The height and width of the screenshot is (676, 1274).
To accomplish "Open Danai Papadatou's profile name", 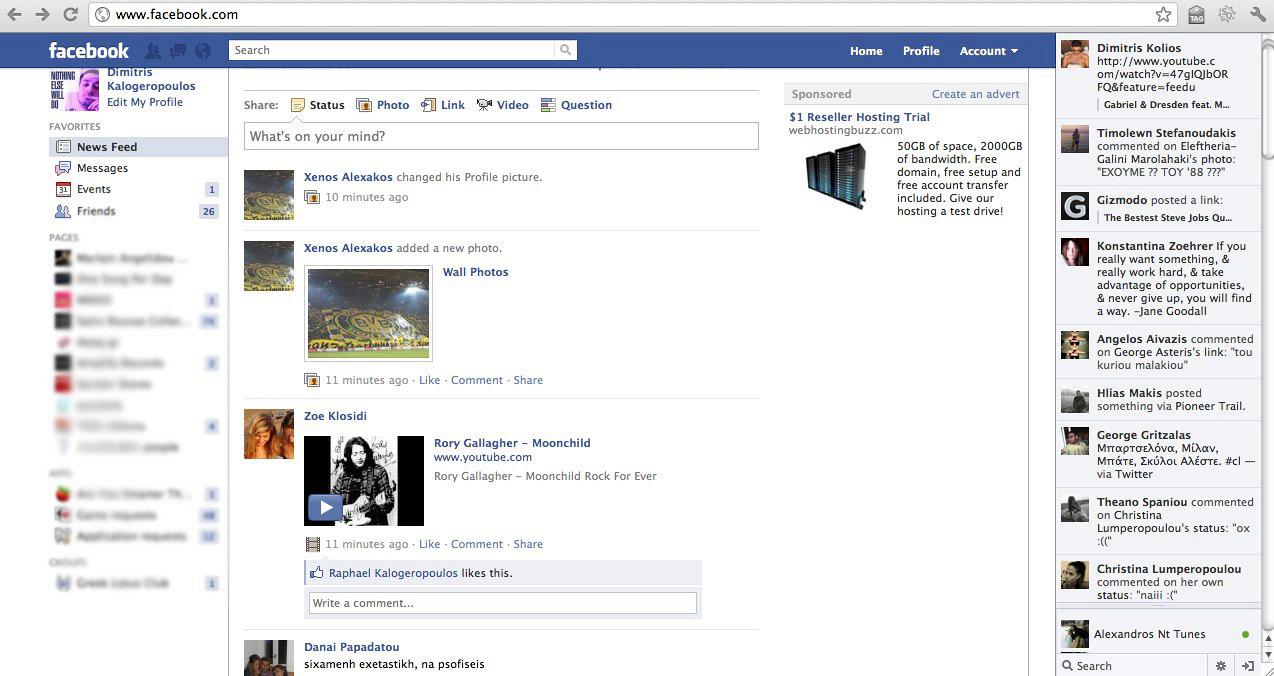I will coord(351,647).
